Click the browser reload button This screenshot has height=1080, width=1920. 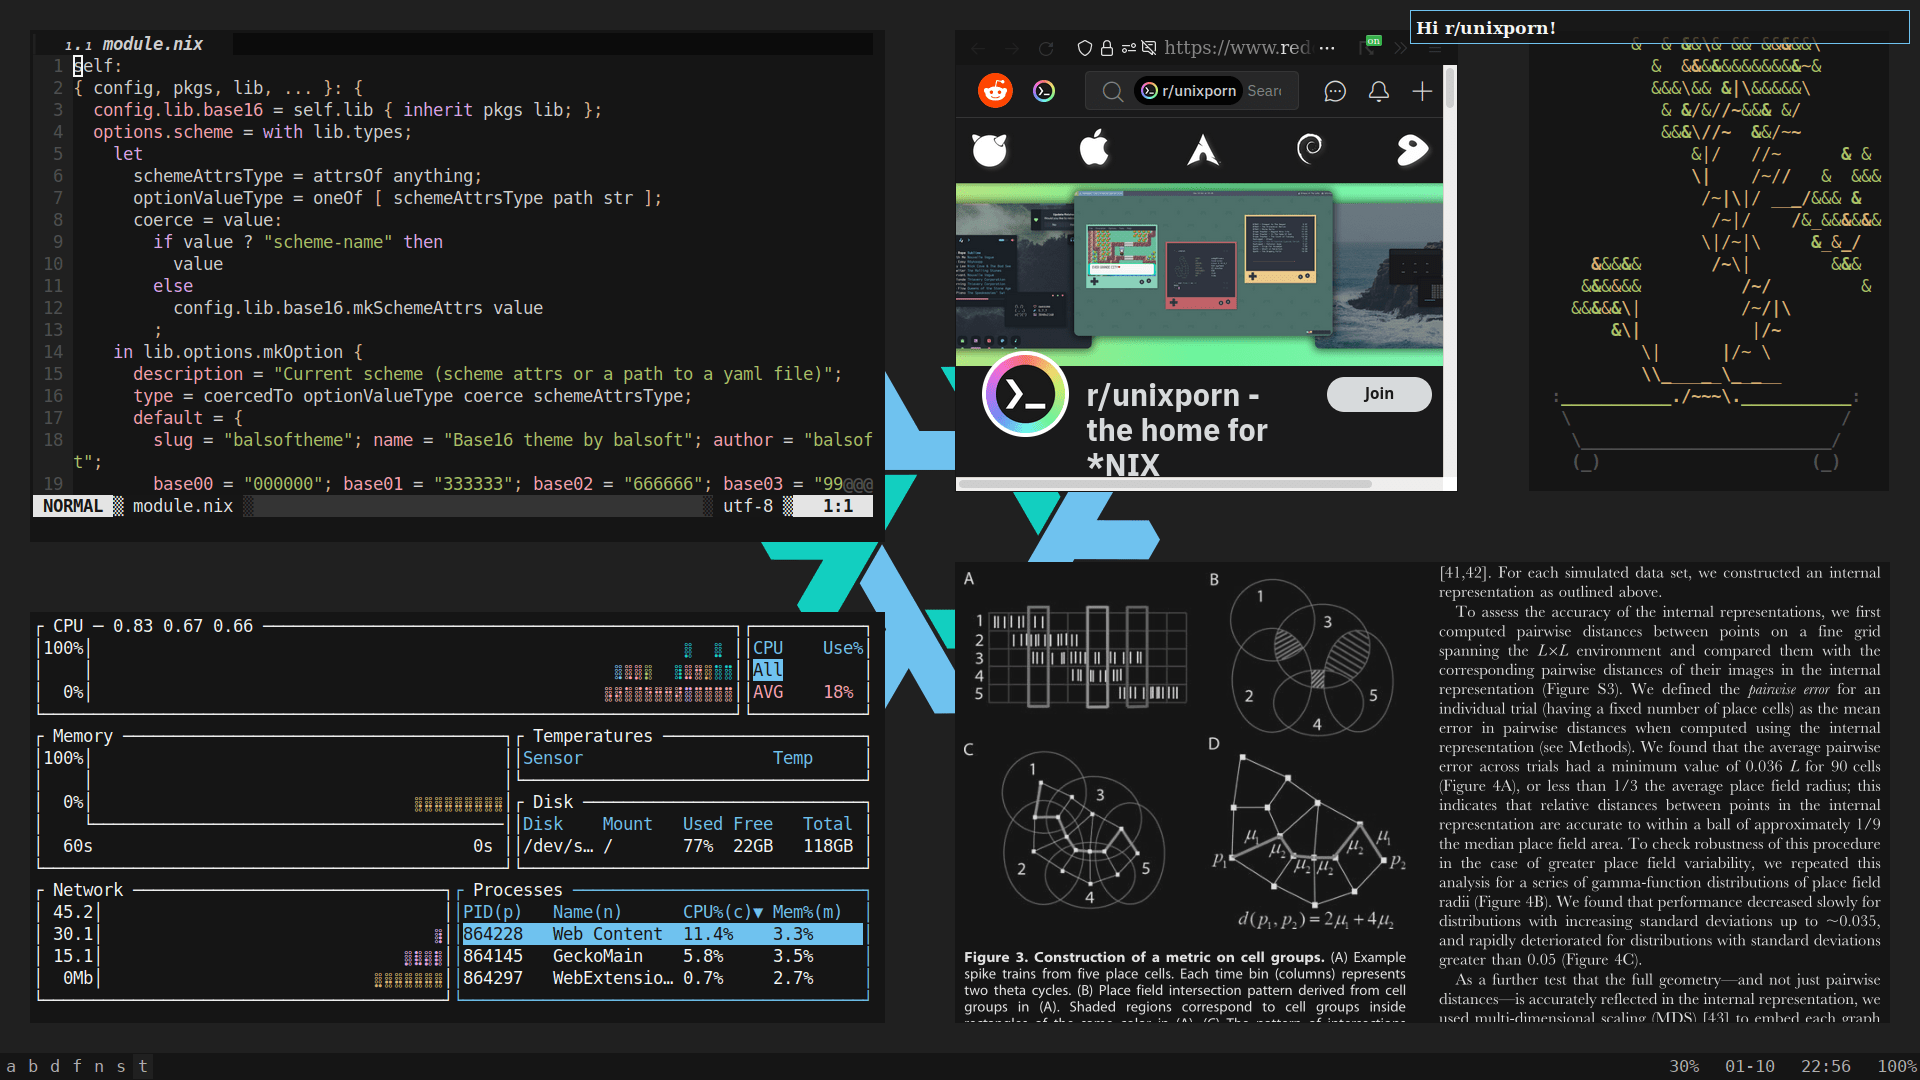(x=1045, y=48)
